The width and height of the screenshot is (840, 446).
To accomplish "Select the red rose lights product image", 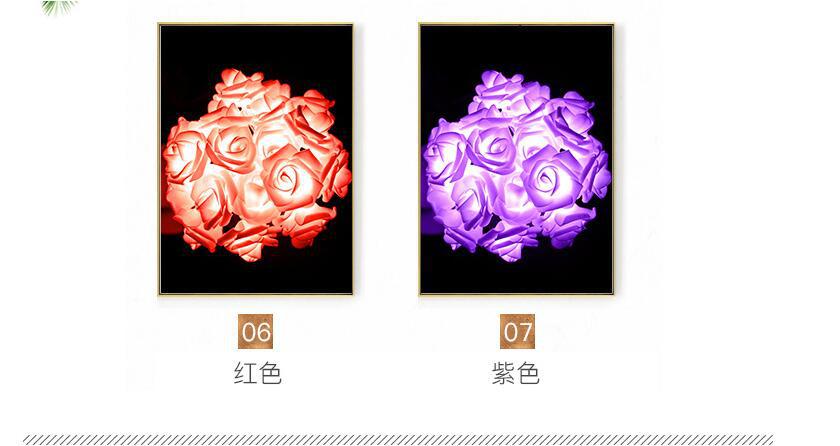I will click(256, 159).
